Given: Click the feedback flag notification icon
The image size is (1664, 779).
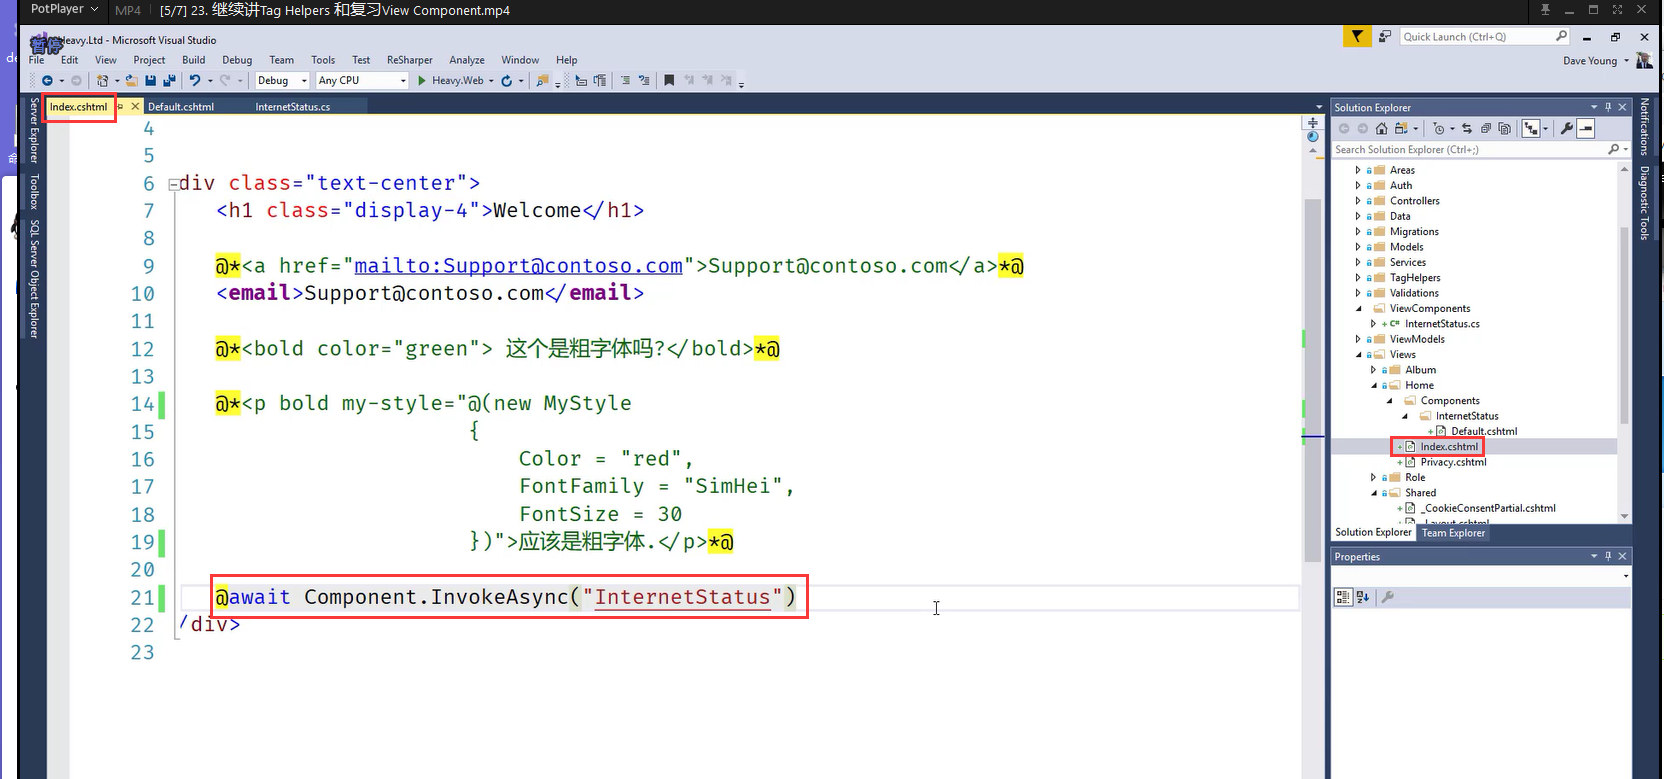Looking at the screenshot, I should click(1357, 37).
